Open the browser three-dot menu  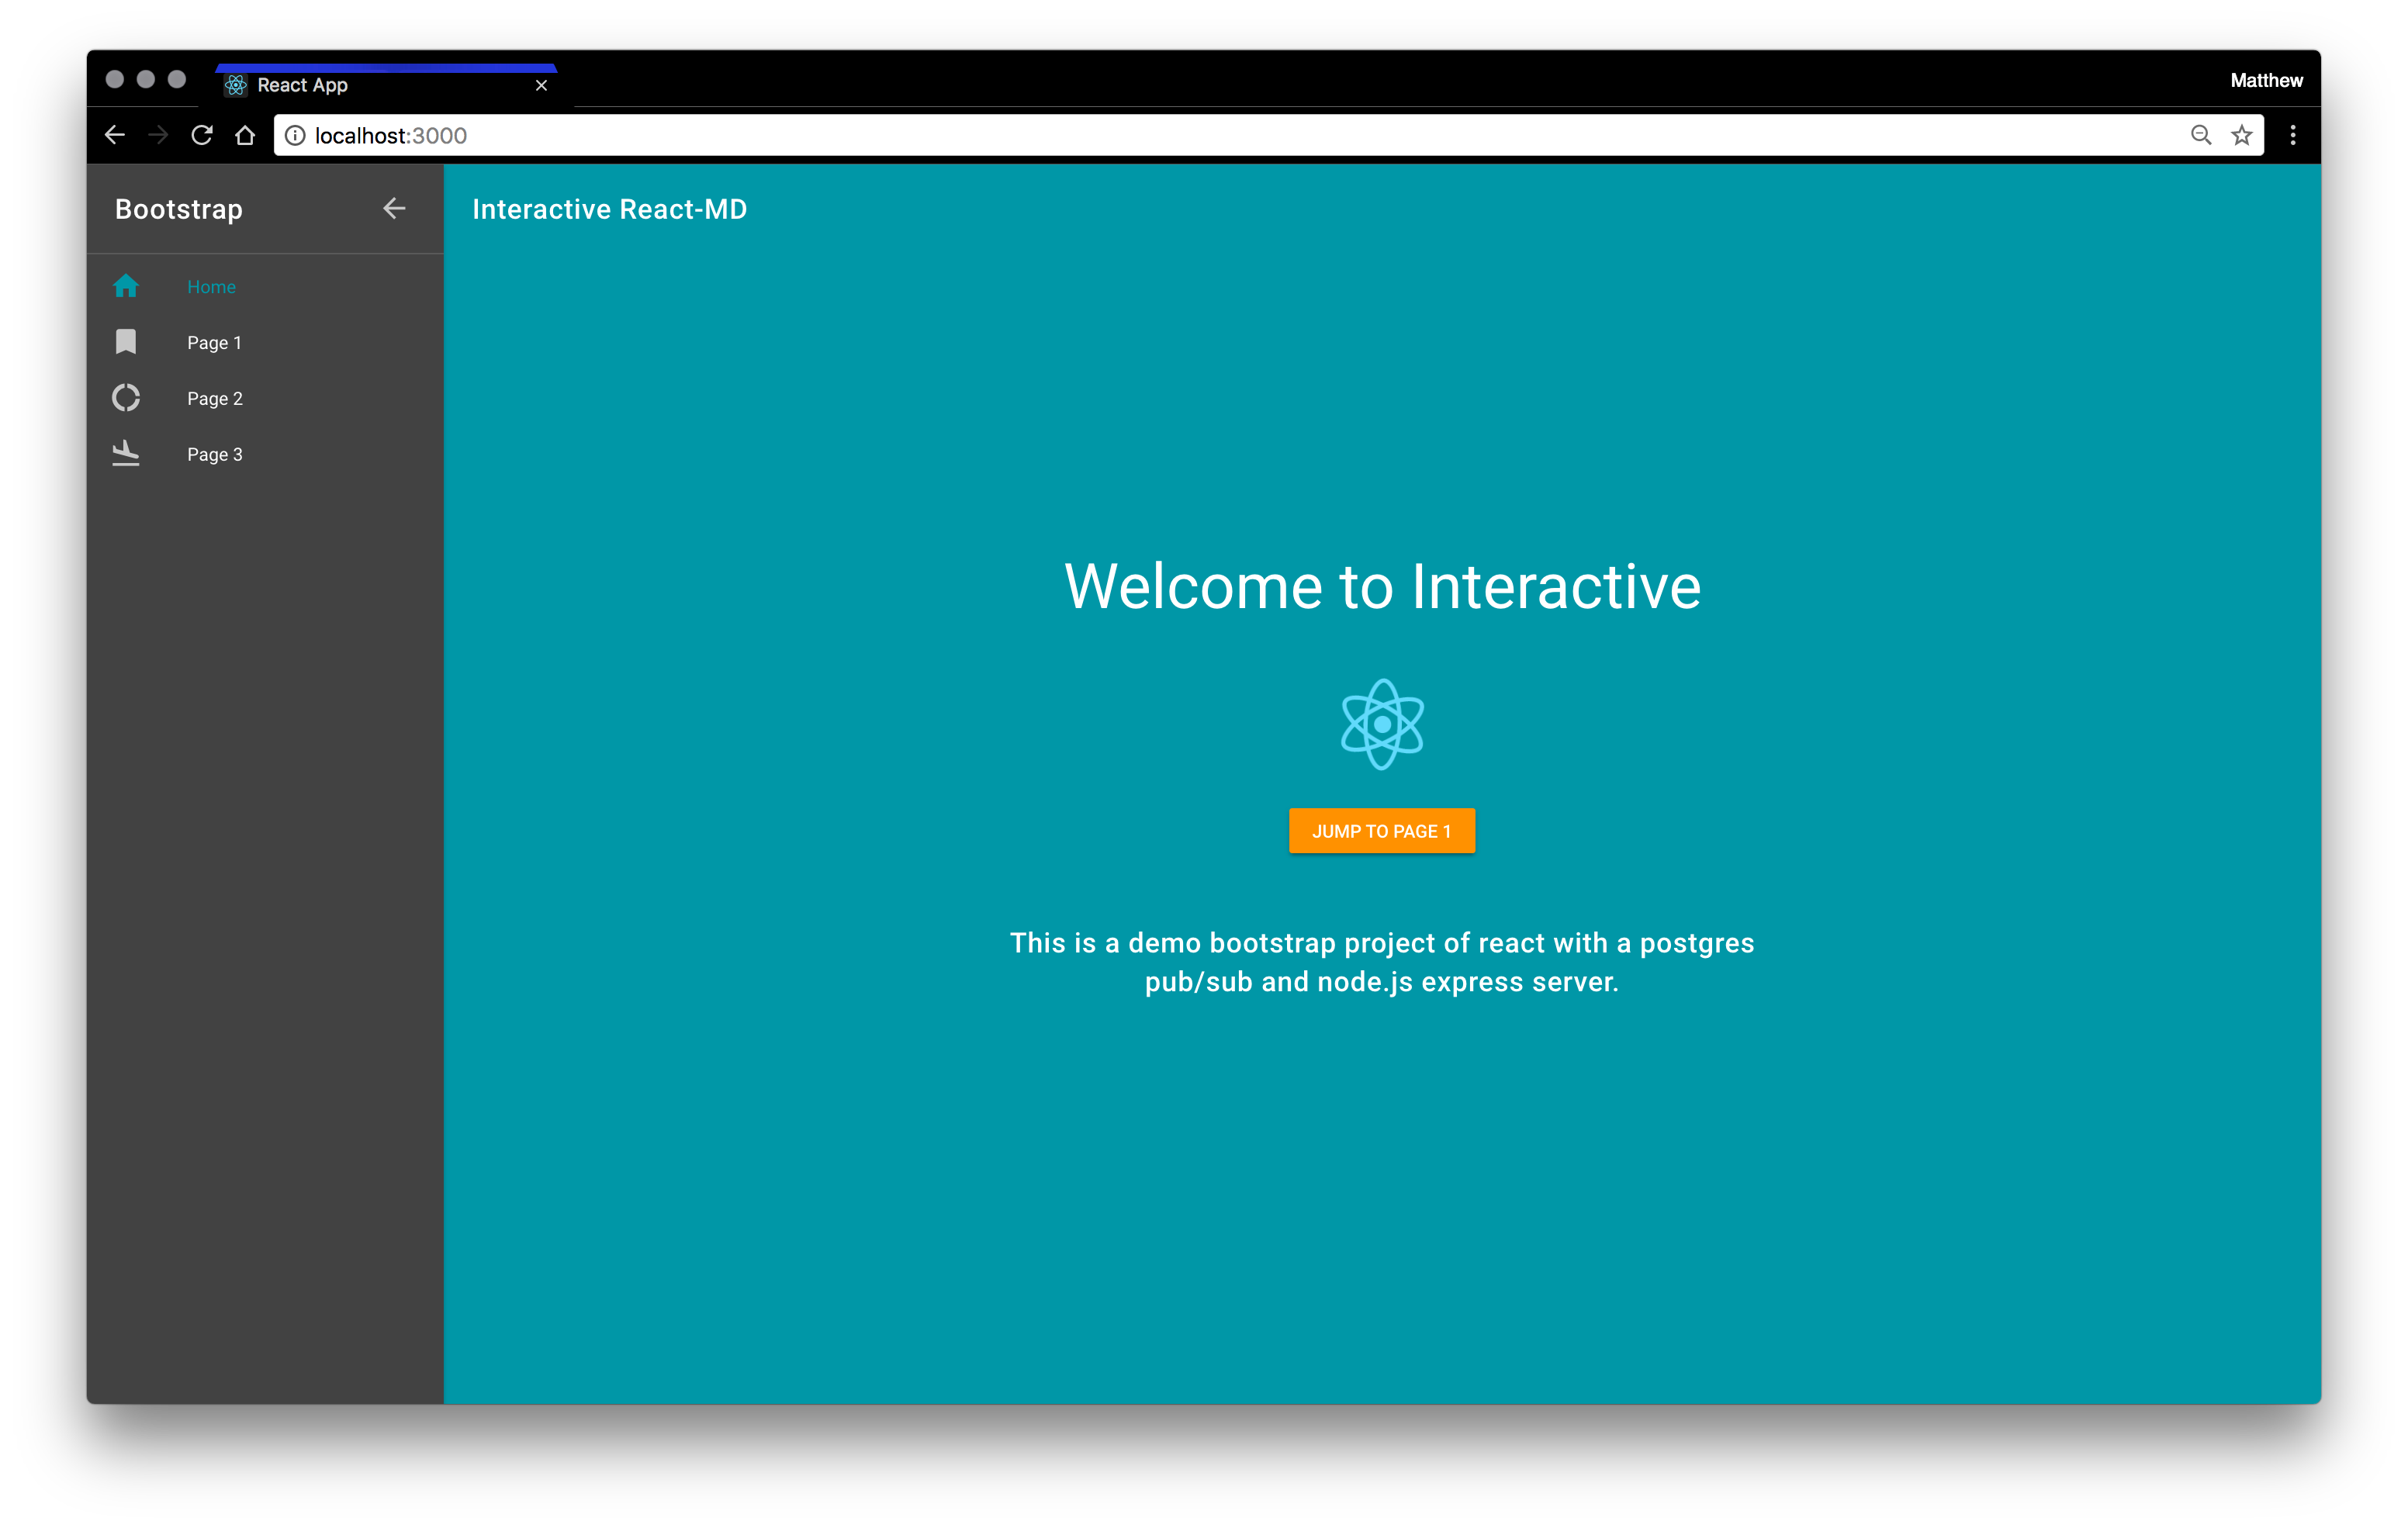[x=2293, y=135]
